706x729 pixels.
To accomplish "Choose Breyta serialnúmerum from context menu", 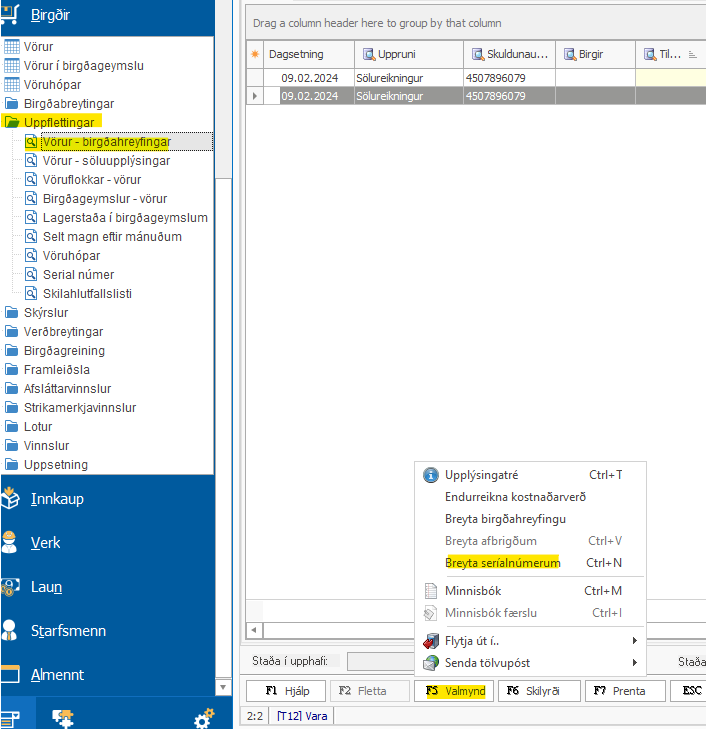I will (503, 563).
